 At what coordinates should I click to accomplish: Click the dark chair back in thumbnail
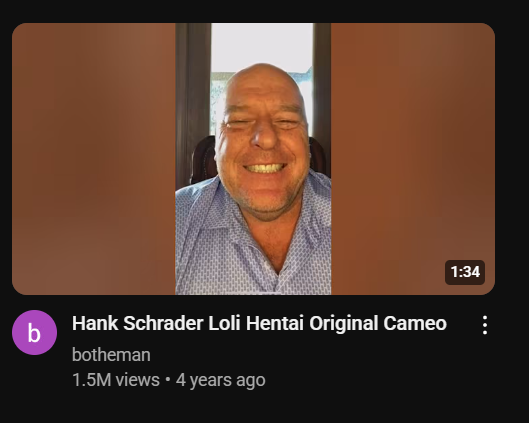point(204,159)
